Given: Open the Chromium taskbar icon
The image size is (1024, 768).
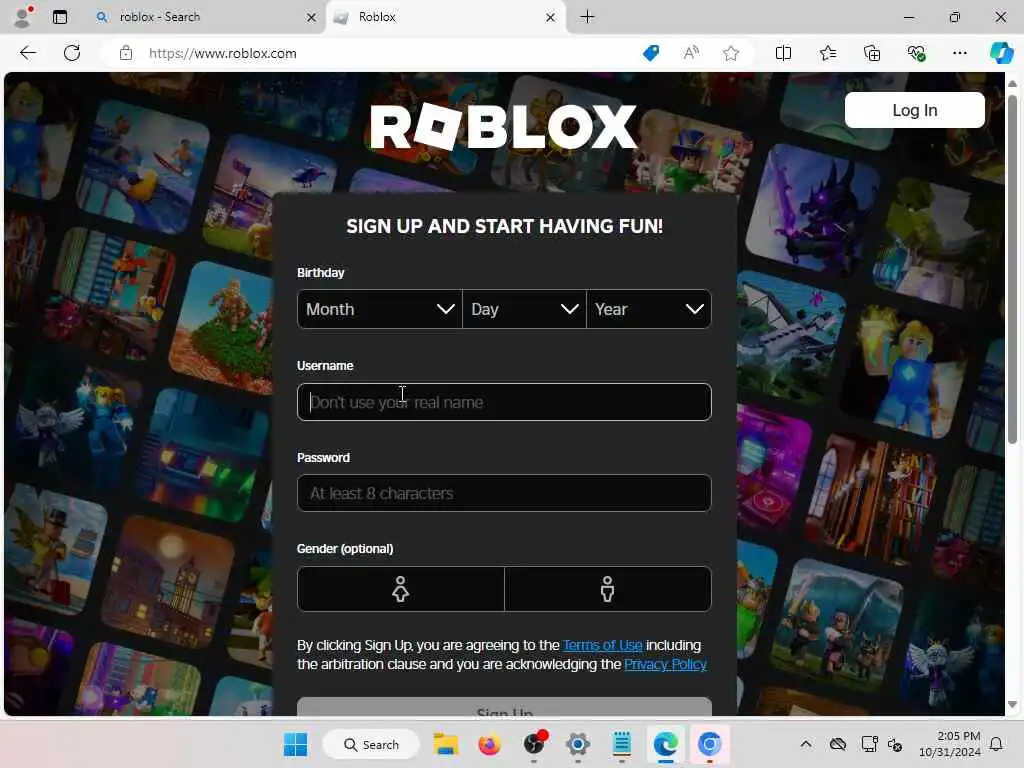Looking at the screenshot, I should (709, 744).
